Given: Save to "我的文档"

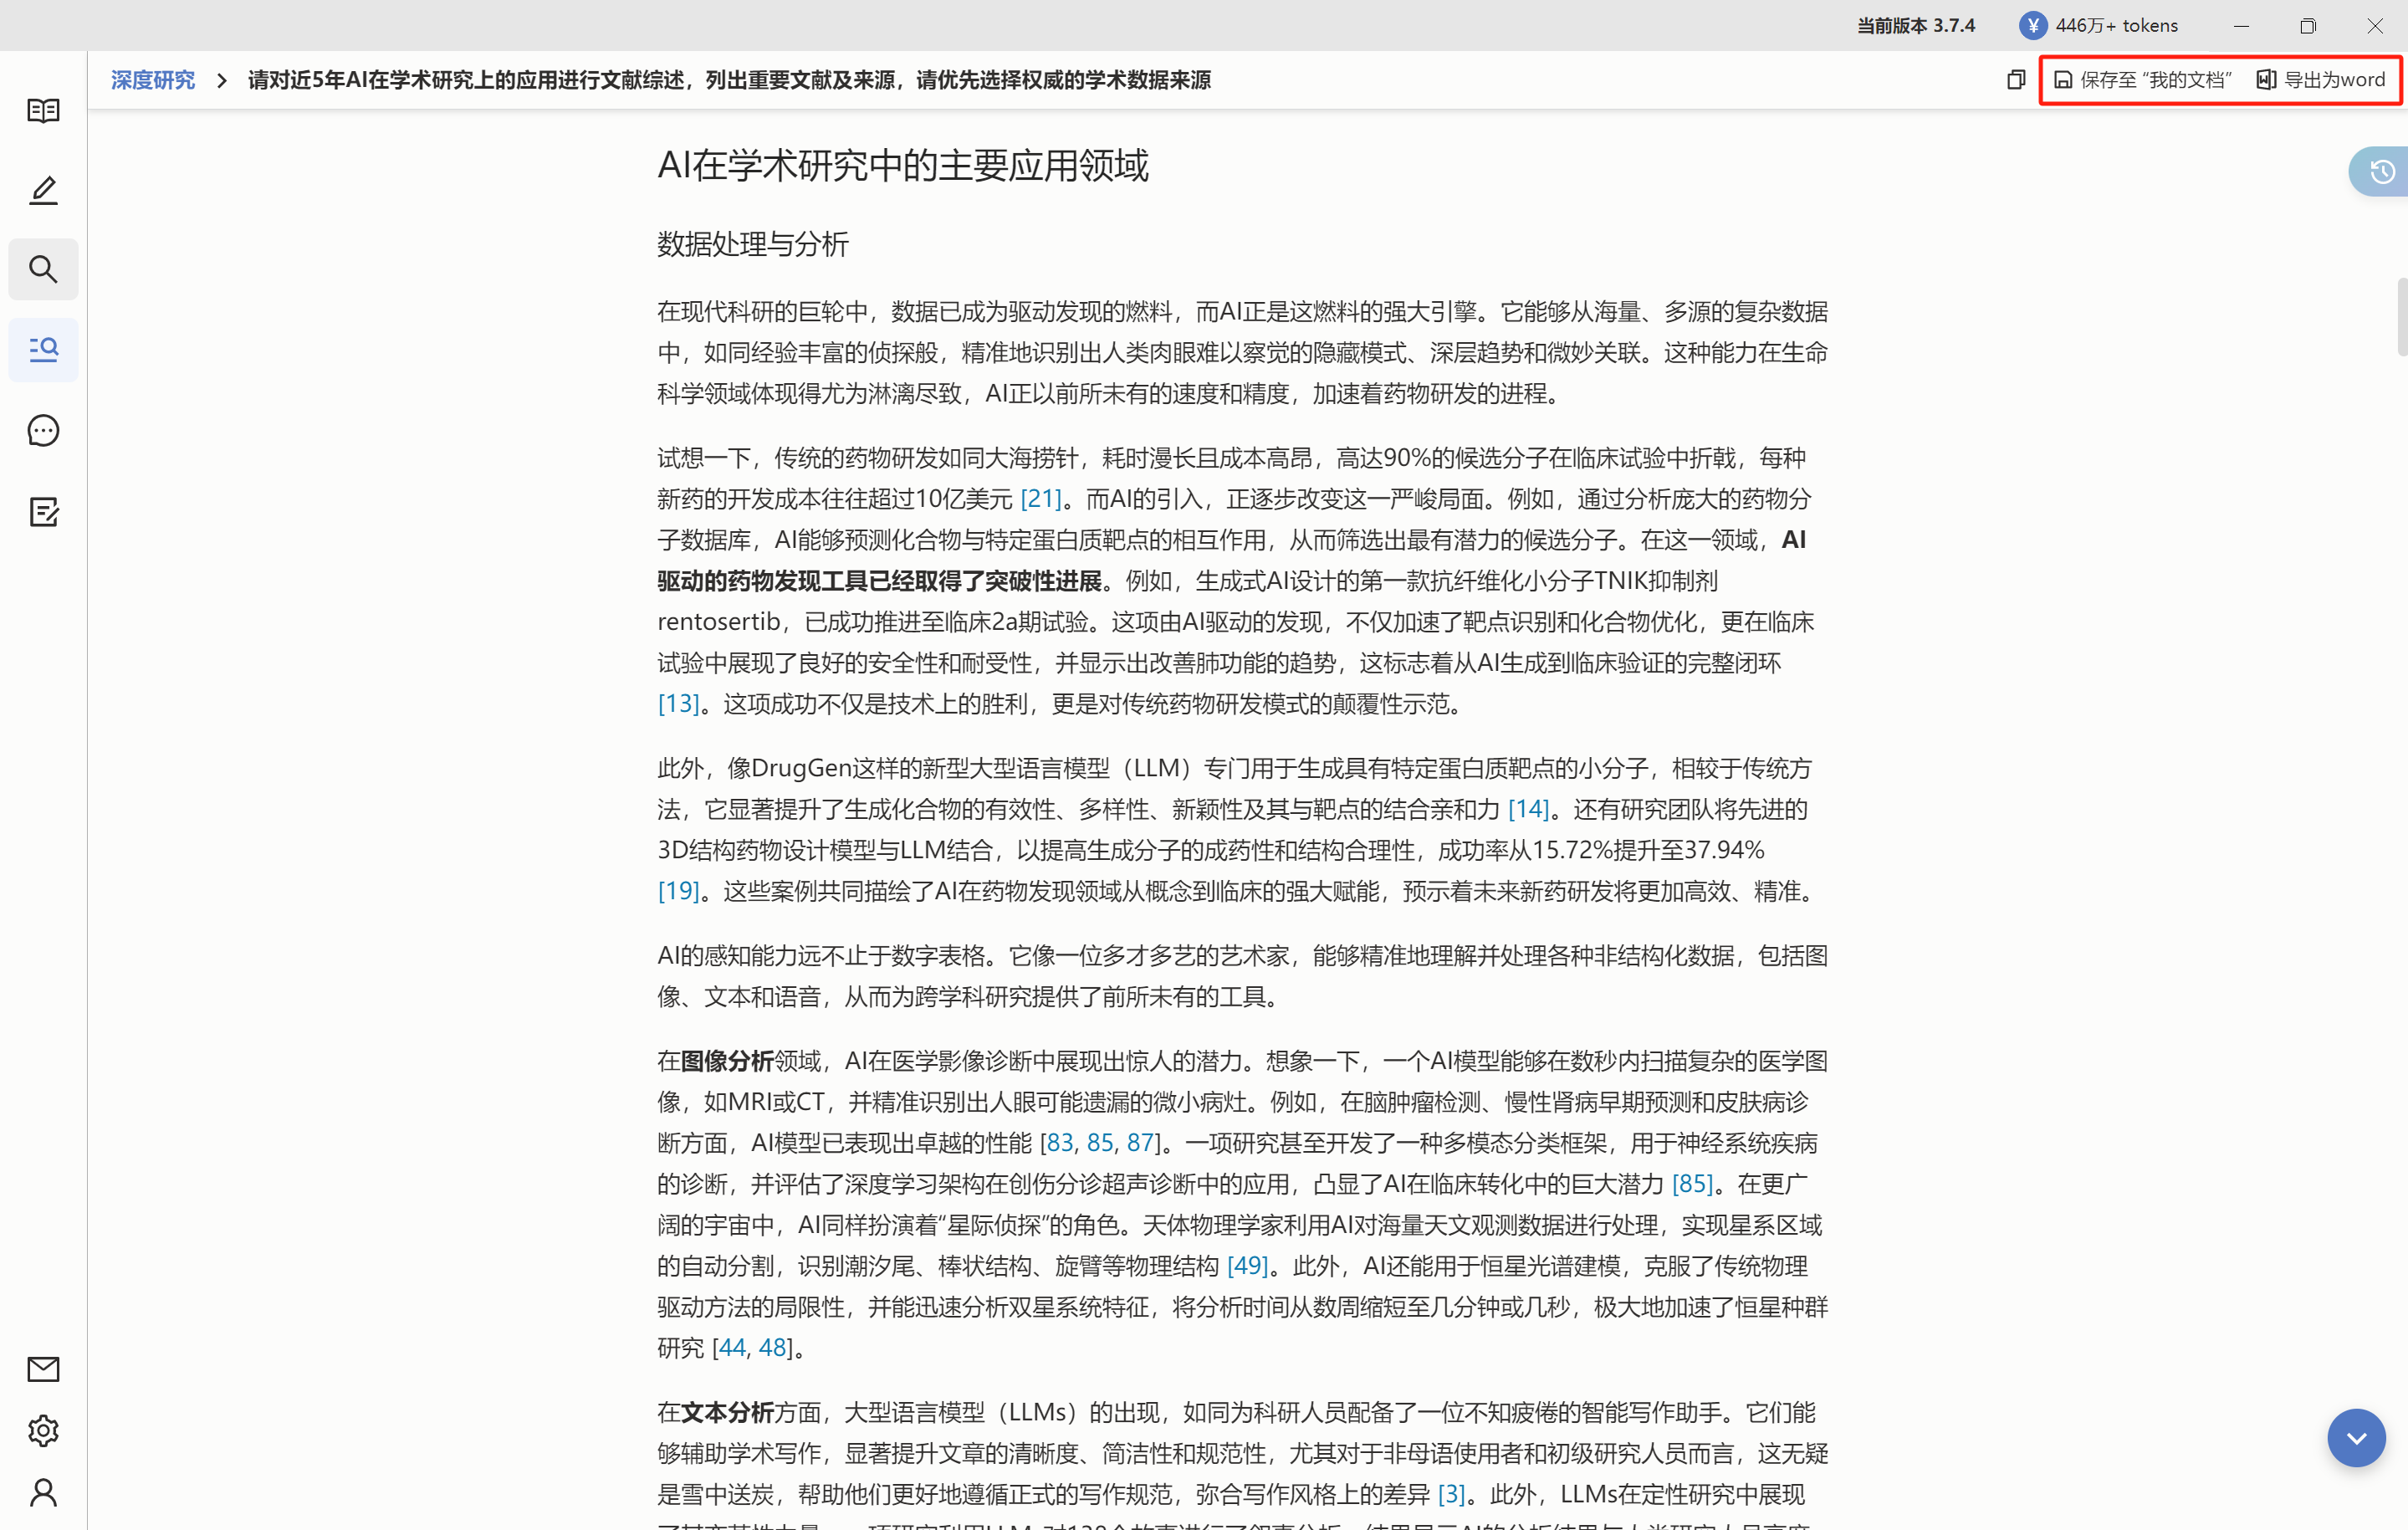Looking at the screenshot, I should 2142,80.
